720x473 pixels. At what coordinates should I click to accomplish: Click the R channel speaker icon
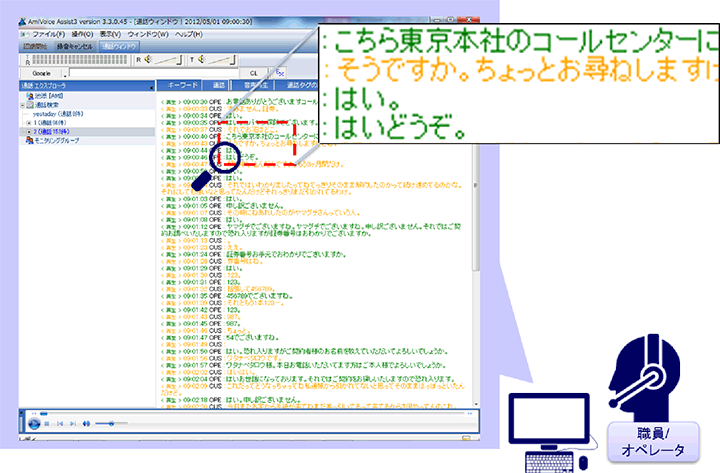pyautogui.click(x=146, y=59)
